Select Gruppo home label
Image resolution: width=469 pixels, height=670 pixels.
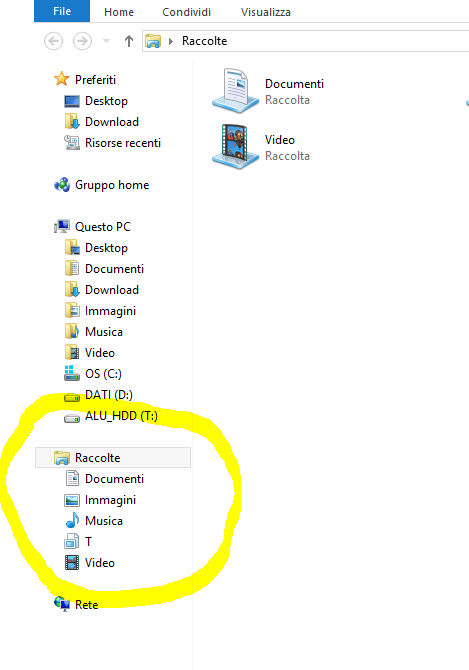click(112, 185)
